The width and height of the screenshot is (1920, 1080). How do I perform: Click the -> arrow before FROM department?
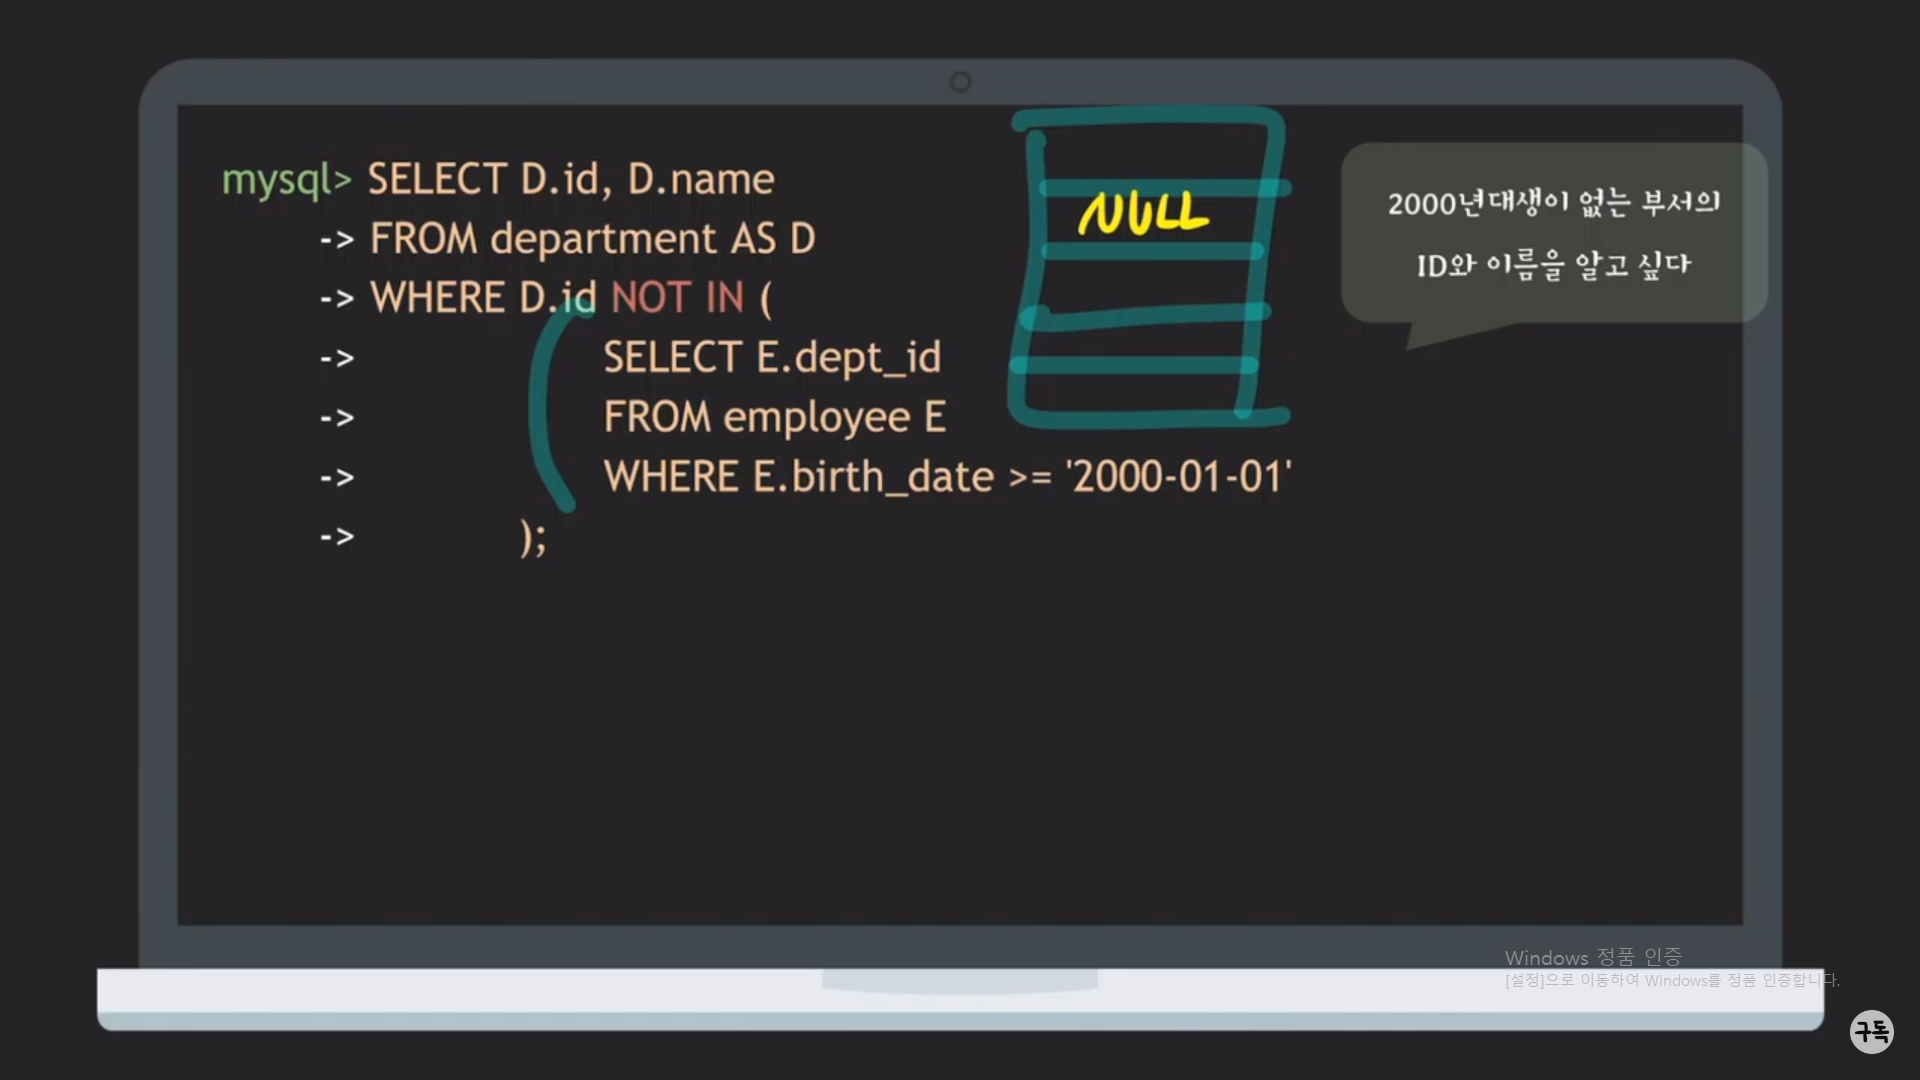(337, 240)
